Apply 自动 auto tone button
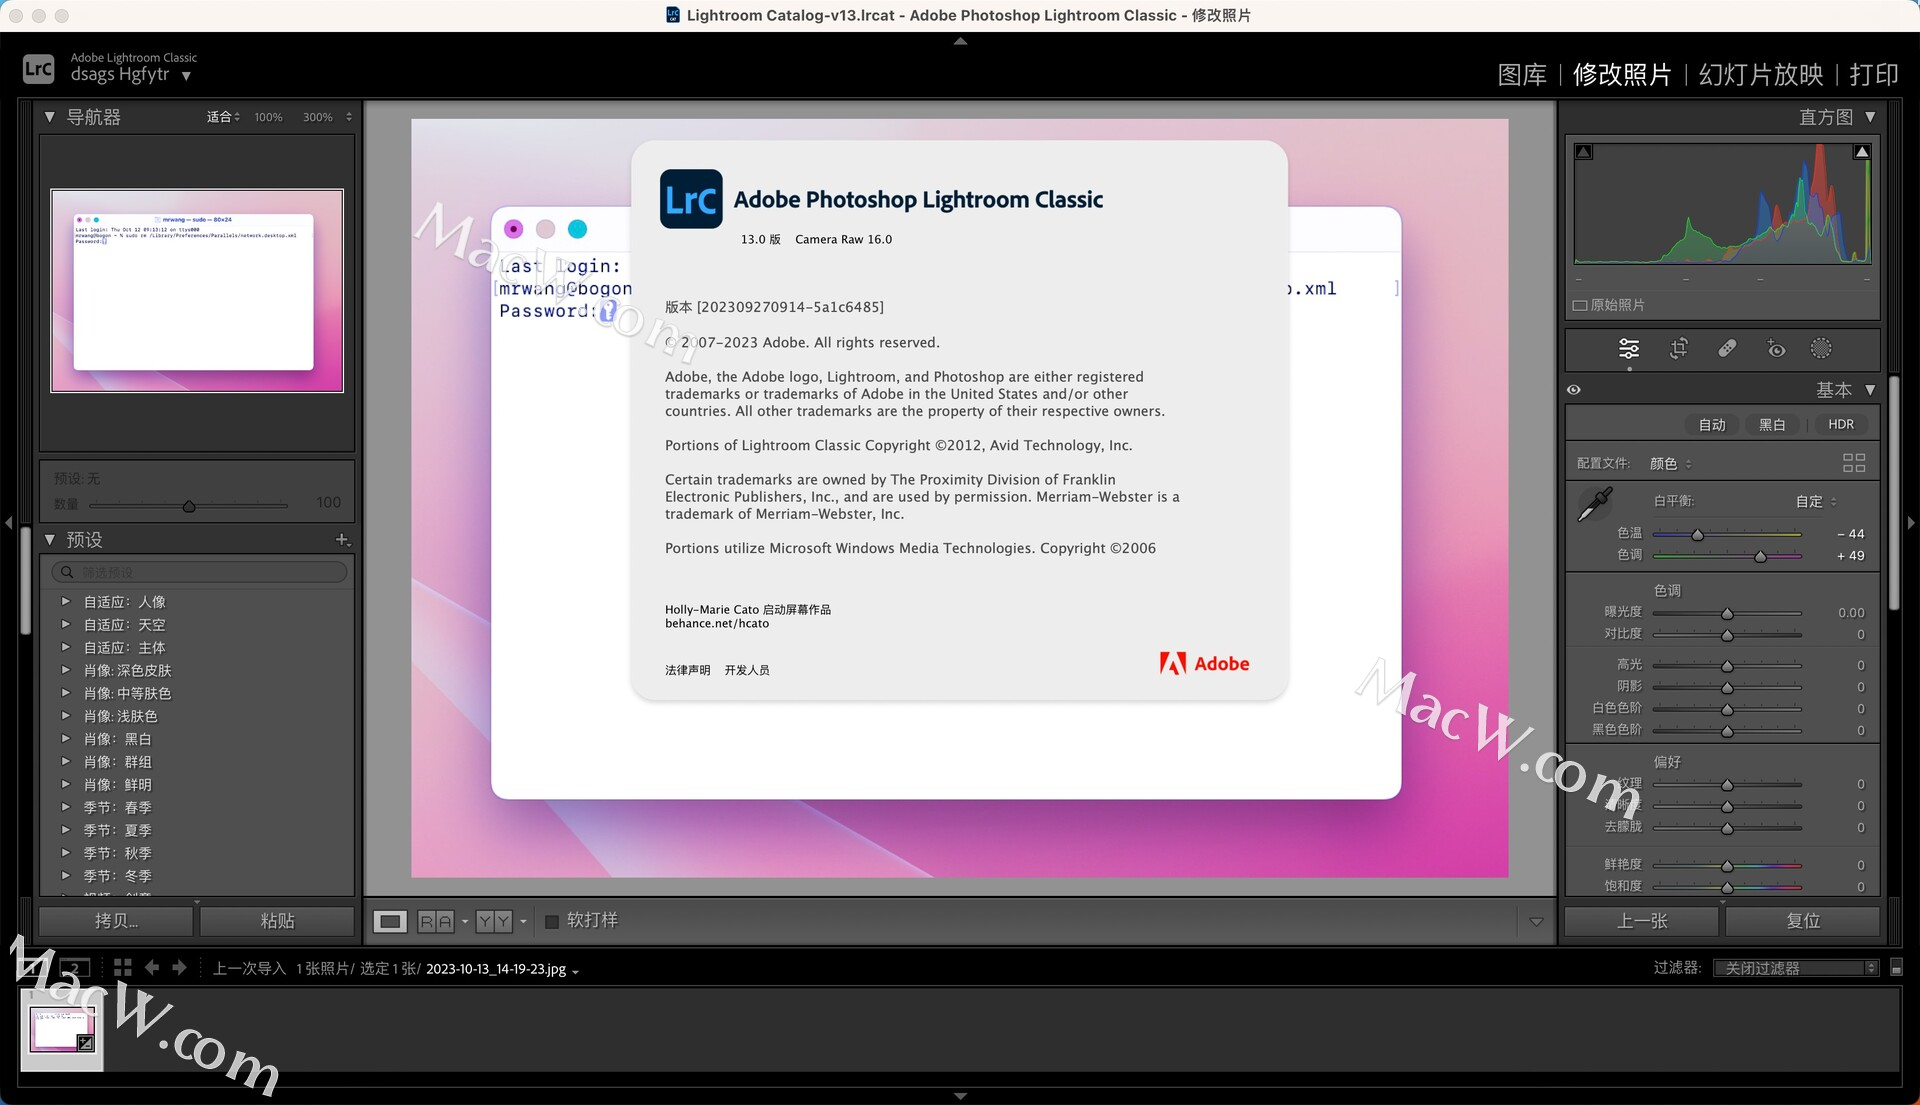Image resolution: width=1920 pixels, height=1105 pixels. (x=1712, y=425)
